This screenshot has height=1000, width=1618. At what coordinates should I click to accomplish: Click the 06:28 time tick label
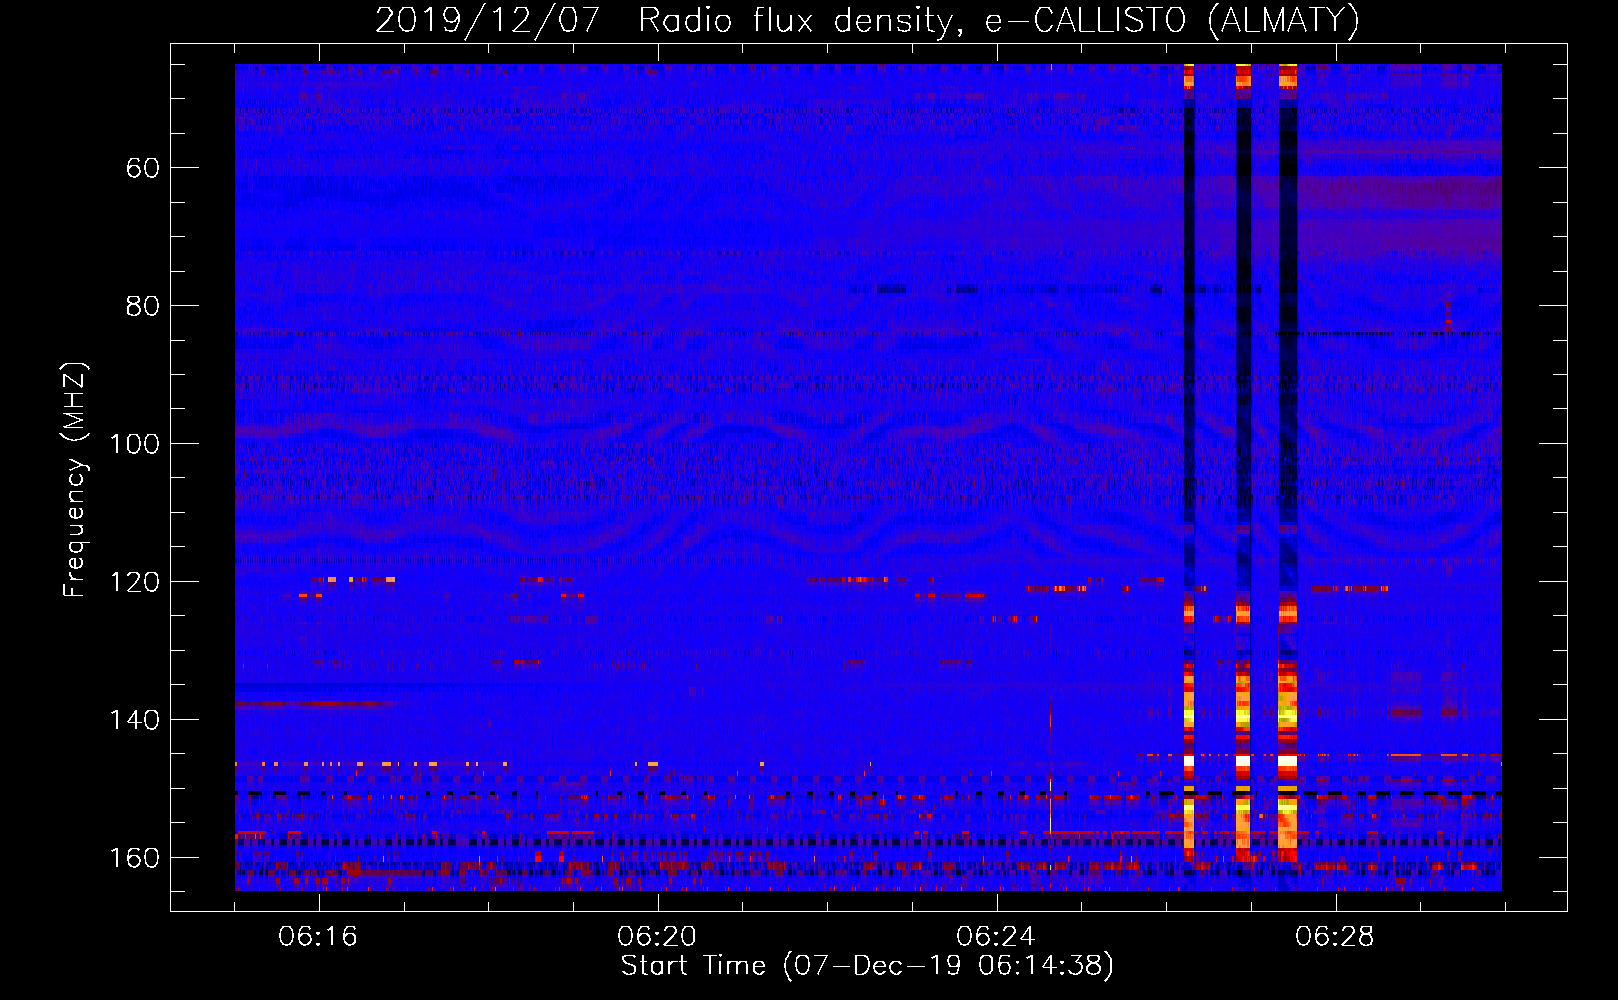1335,937
